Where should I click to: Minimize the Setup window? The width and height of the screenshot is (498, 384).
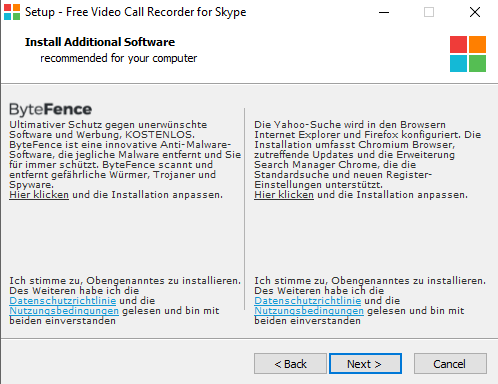click(x=384, y=12)
